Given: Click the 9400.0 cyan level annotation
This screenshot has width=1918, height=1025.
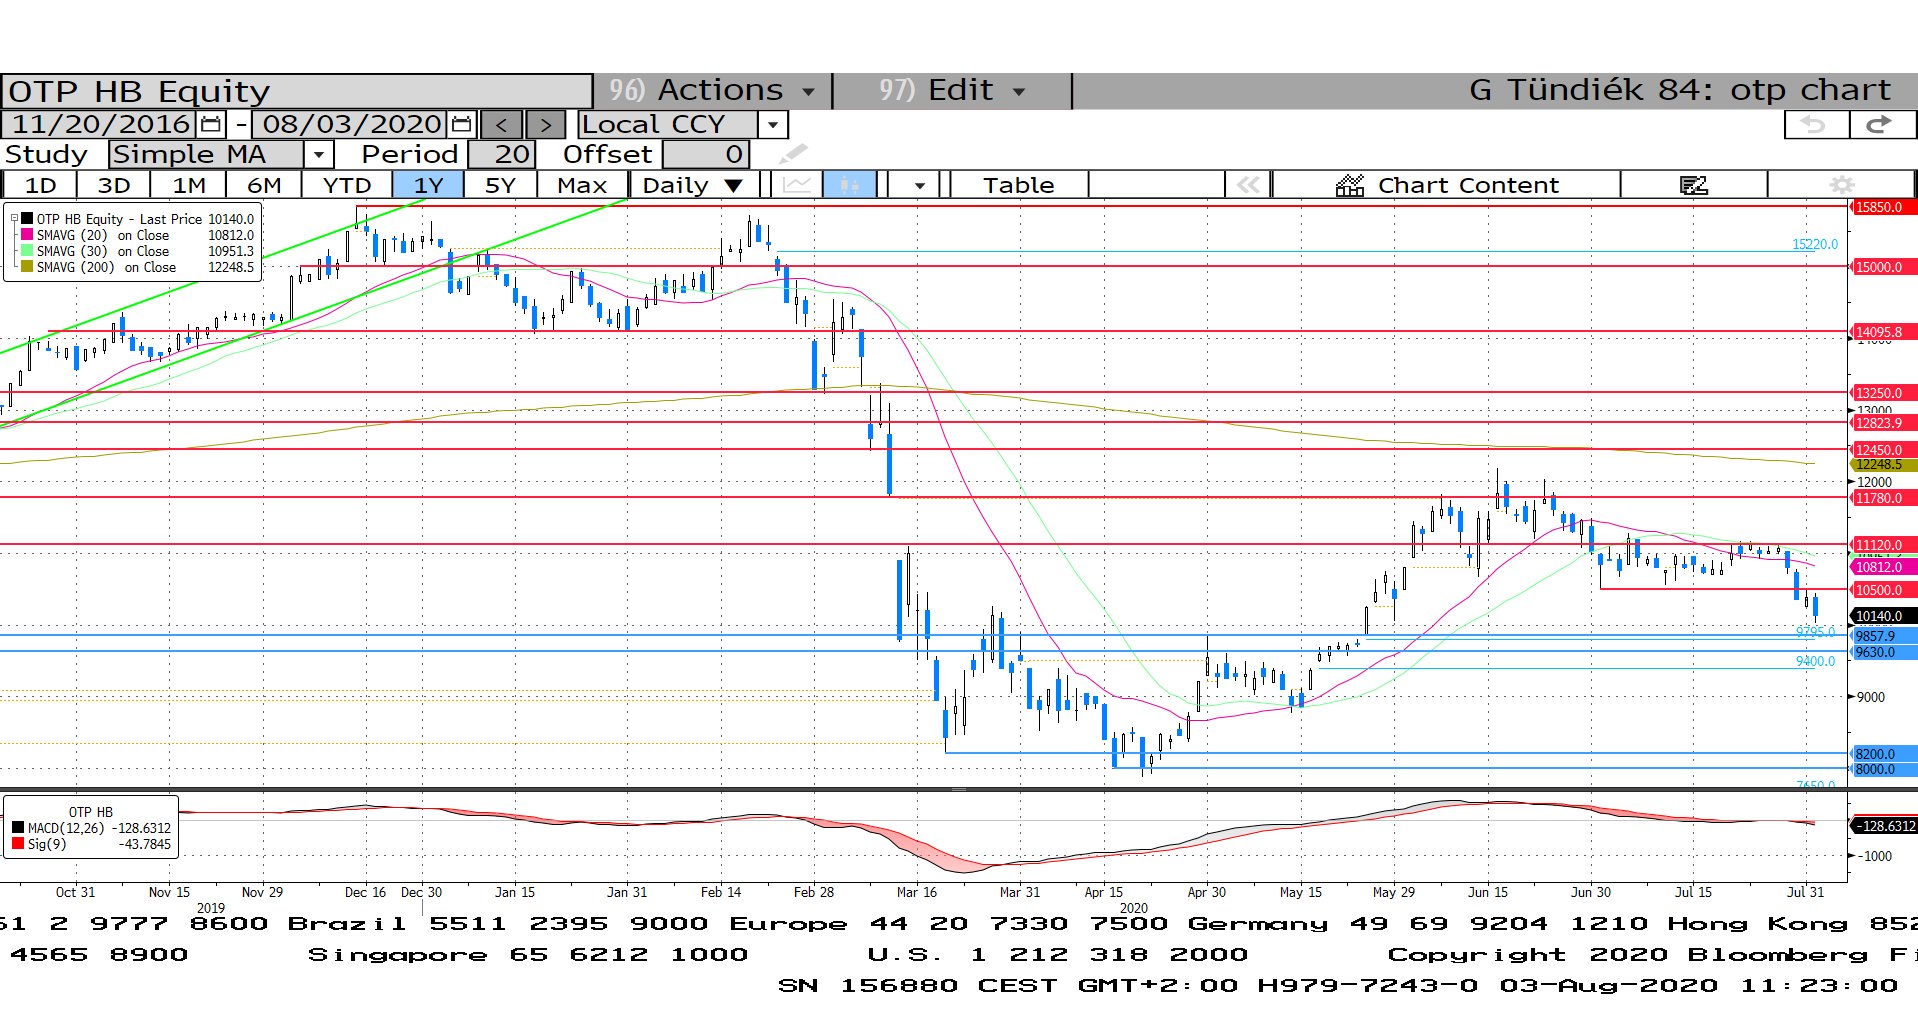Looking at the screenshot, I should pos(1815,661).
